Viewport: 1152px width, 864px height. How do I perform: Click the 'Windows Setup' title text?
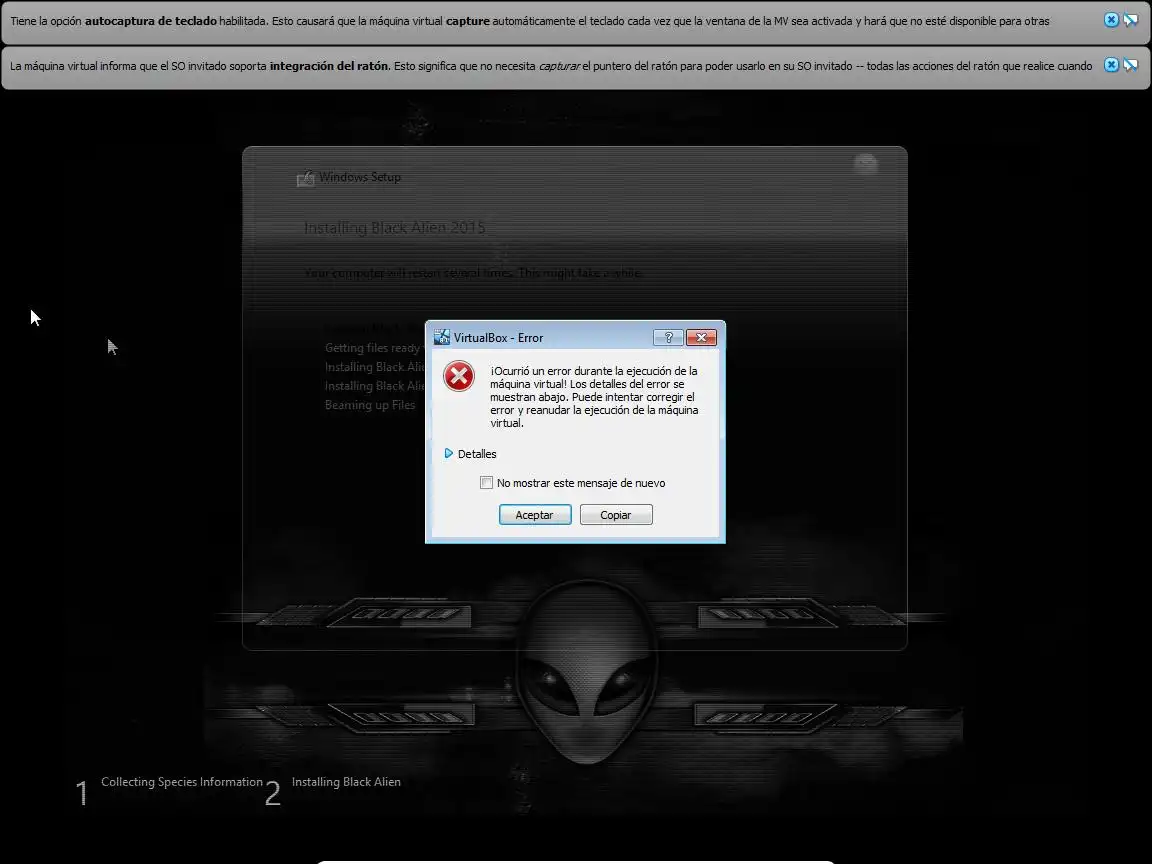tap(360, 177)
